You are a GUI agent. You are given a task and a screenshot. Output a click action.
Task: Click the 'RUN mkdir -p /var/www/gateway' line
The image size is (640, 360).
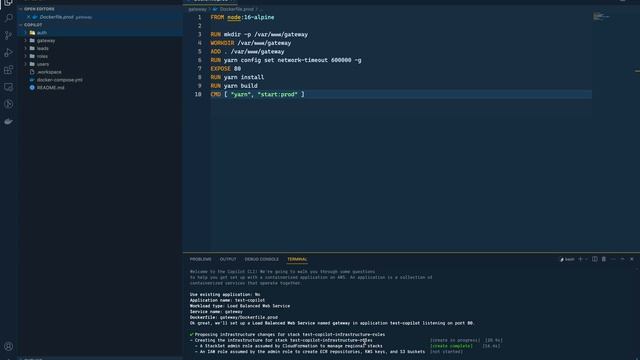tap(259, 35)
